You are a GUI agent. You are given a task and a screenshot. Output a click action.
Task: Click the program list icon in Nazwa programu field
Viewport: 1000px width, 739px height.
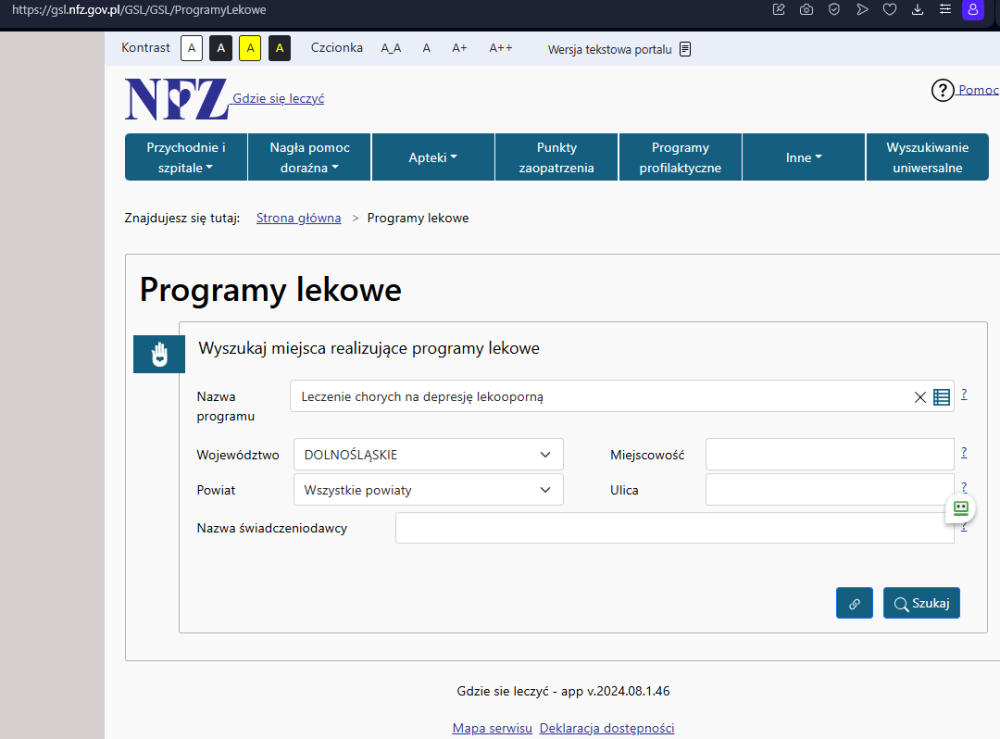941,397
